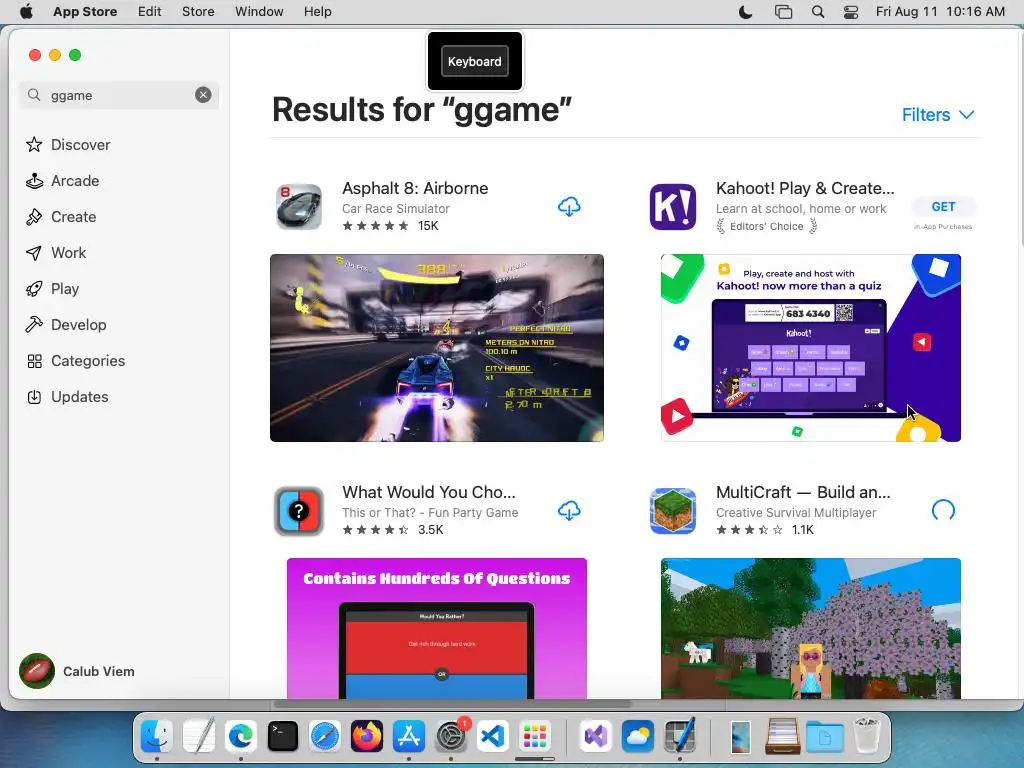The width and height of the screenshot is (1024, 768).
Task: Click the Keyboard overlay button
Action: coord(475,61)
